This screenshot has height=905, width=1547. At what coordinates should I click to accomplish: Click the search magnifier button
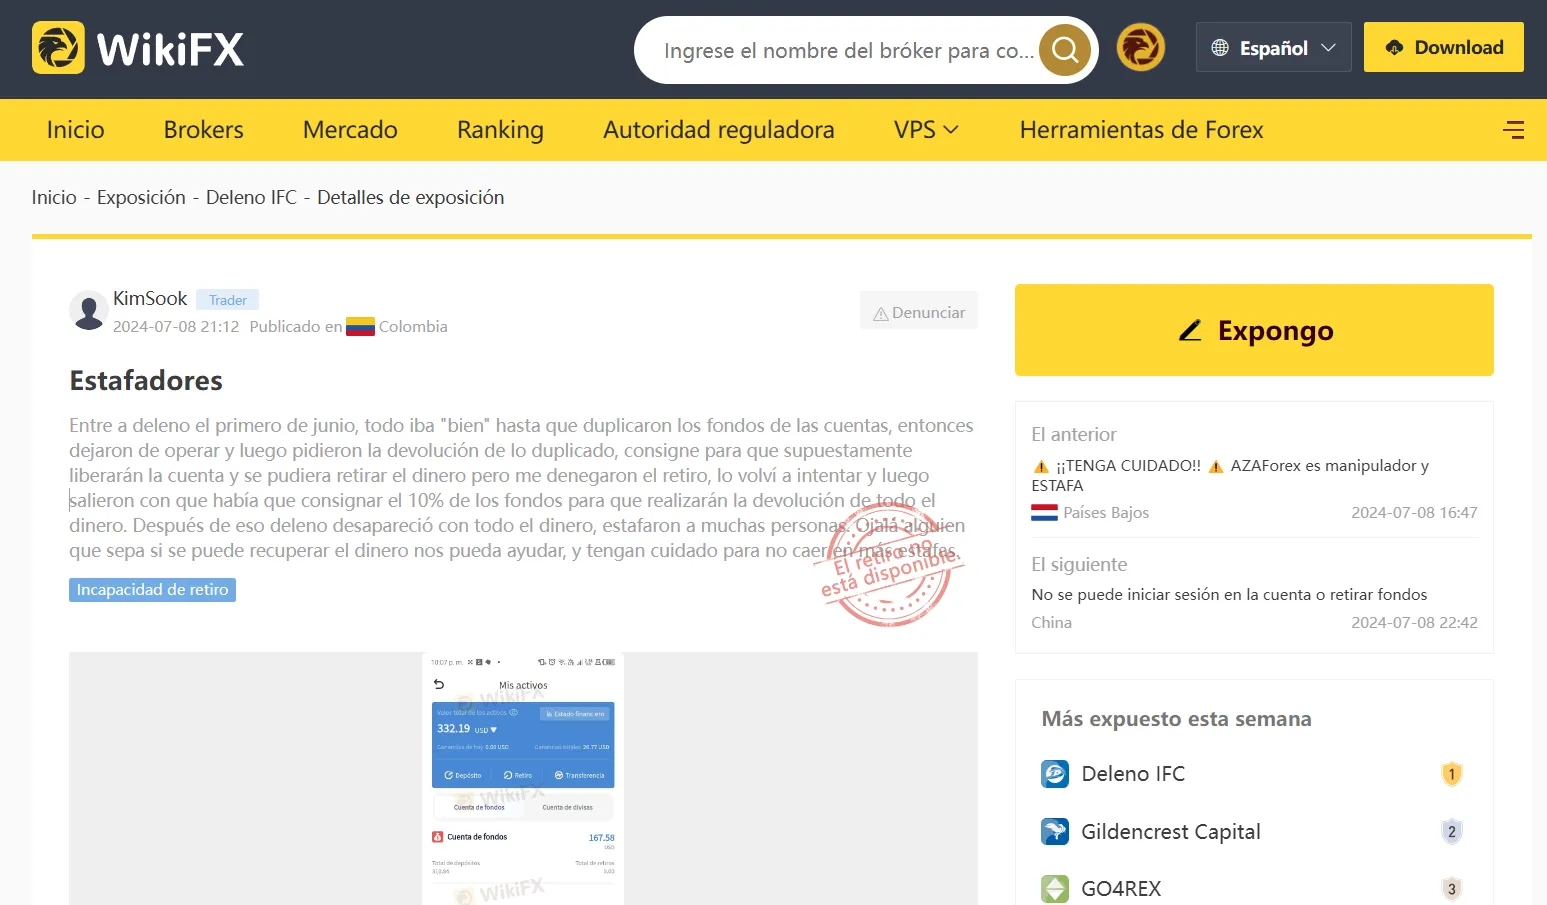[x=1065, y=50]
